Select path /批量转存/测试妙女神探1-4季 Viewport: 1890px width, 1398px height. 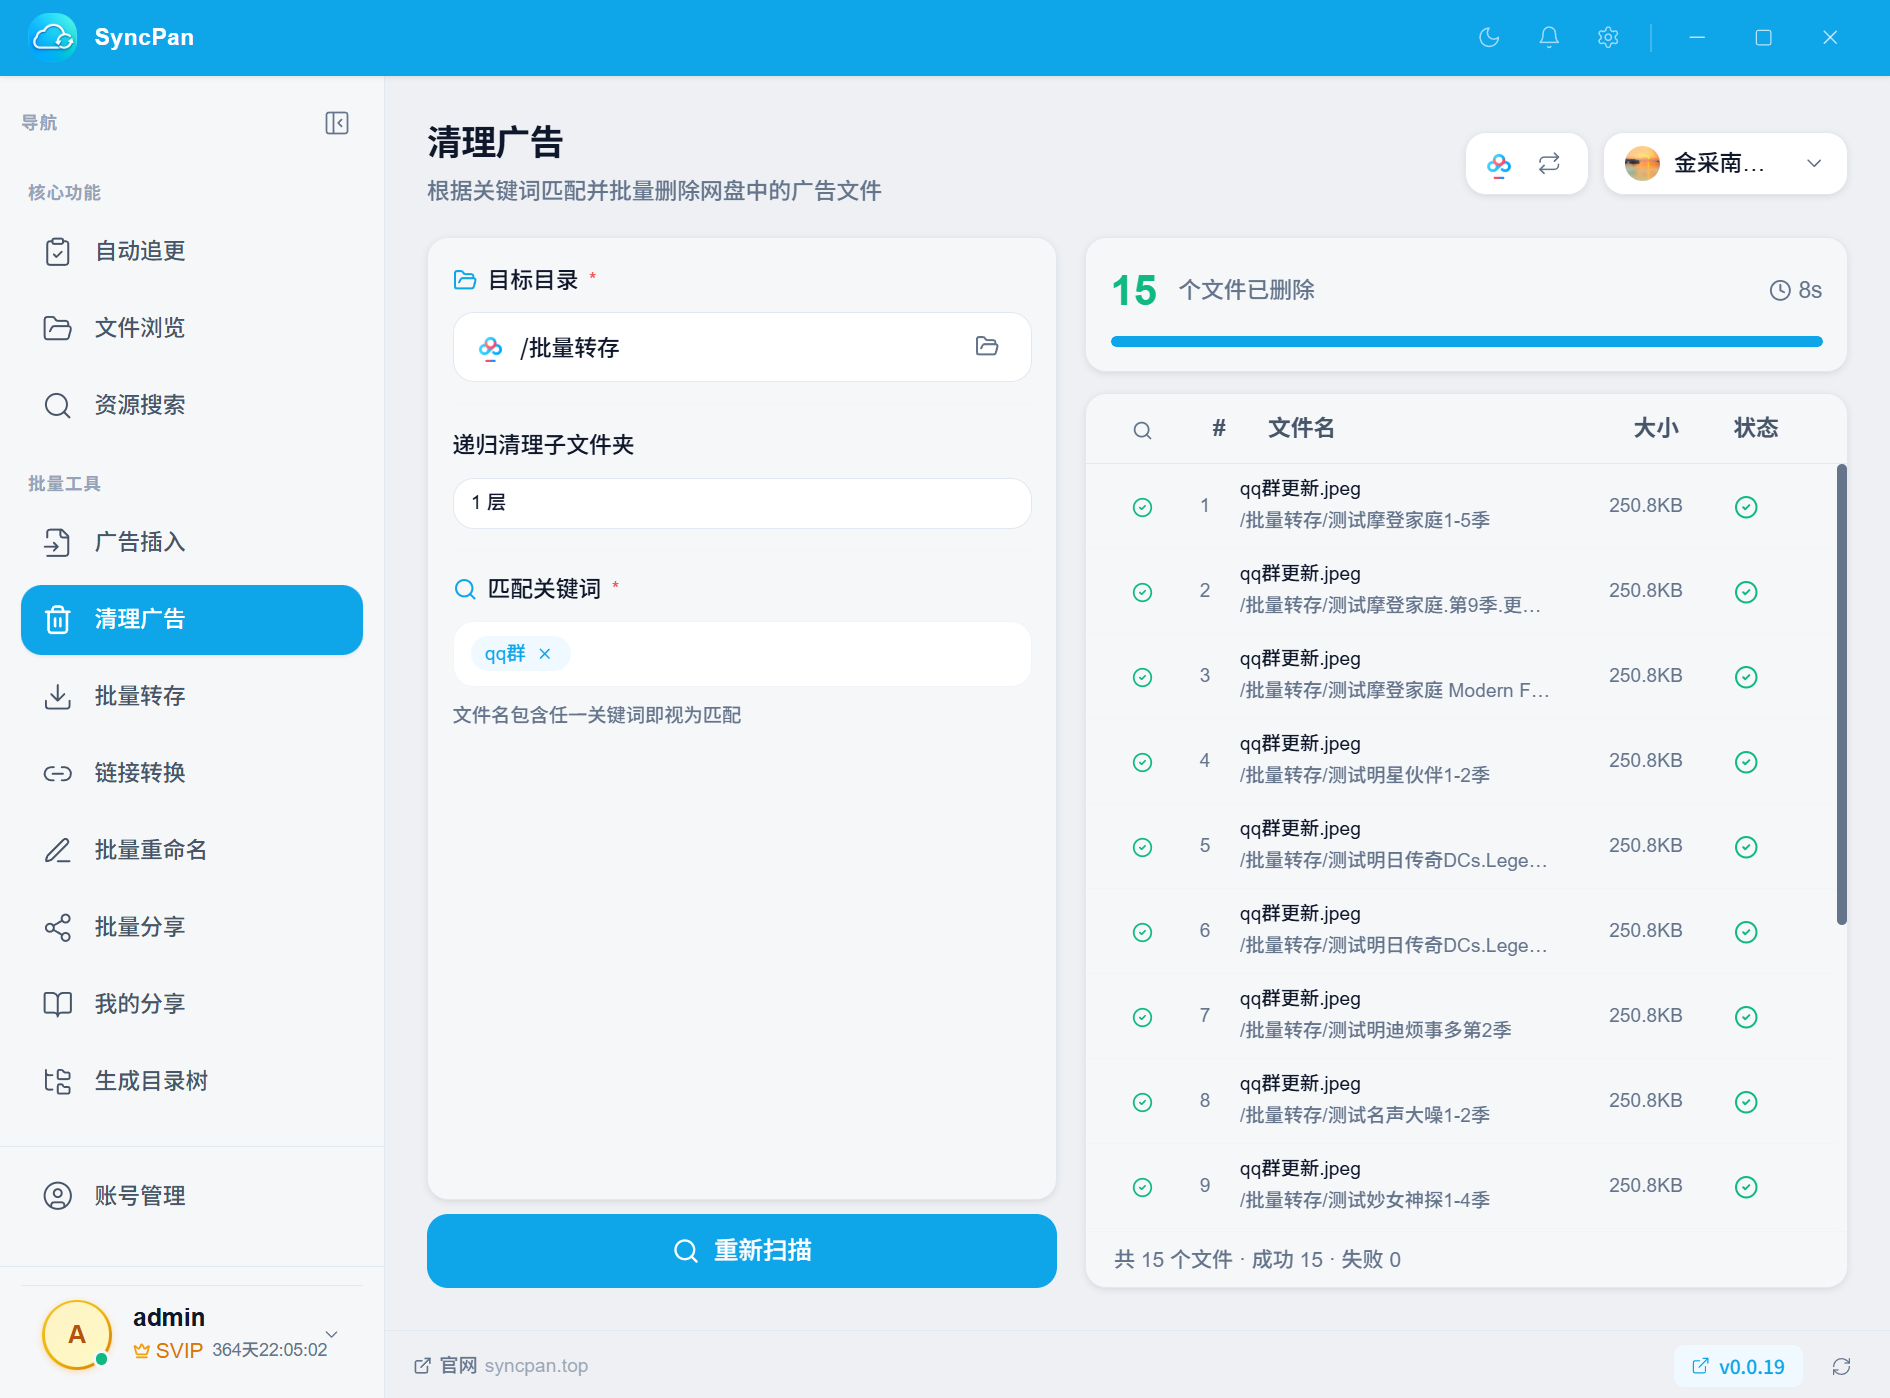point(1365,1200)
